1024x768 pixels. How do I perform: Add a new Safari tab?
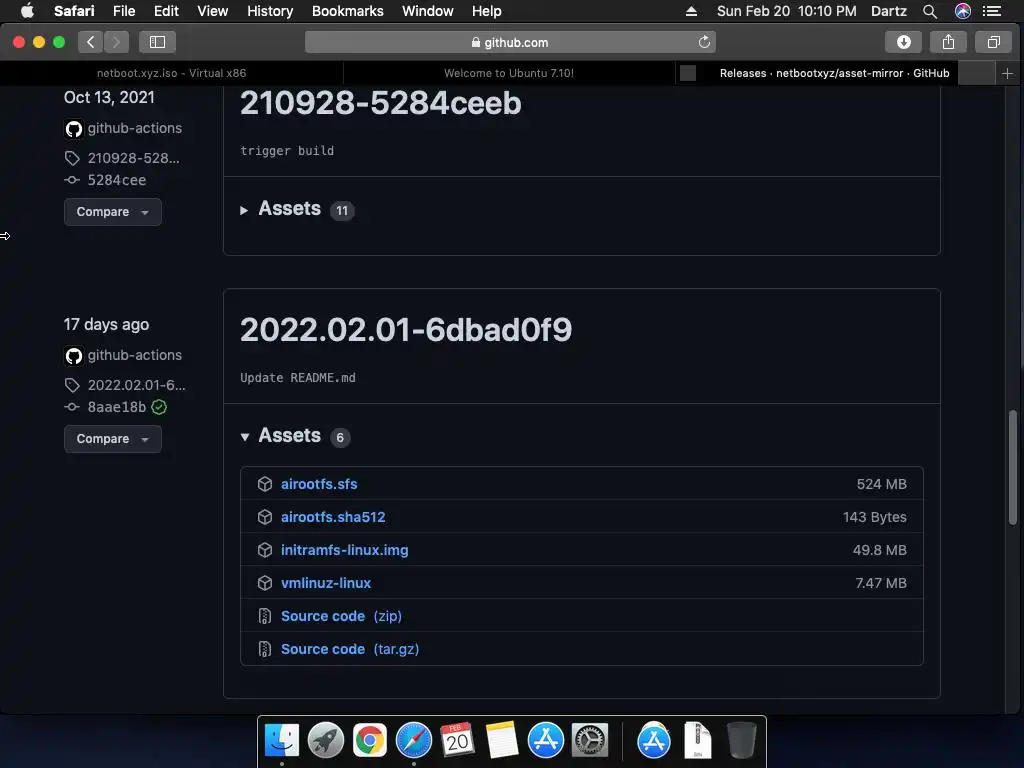(x=1008, y=74)
